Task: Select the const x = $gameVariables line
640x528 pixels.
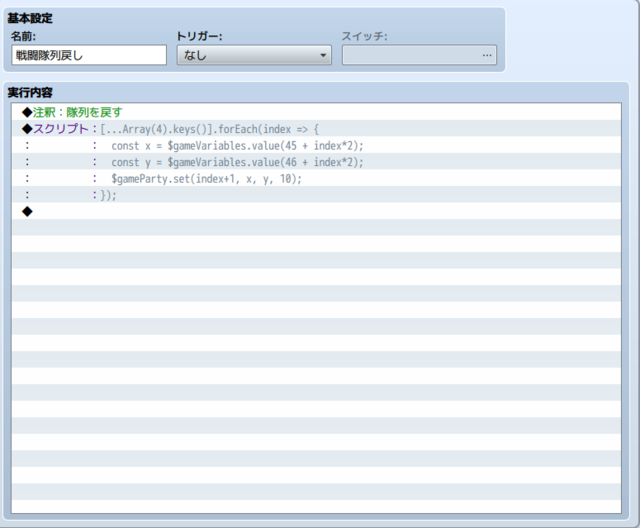Action: pyautogui.click(x=316, y=145)
